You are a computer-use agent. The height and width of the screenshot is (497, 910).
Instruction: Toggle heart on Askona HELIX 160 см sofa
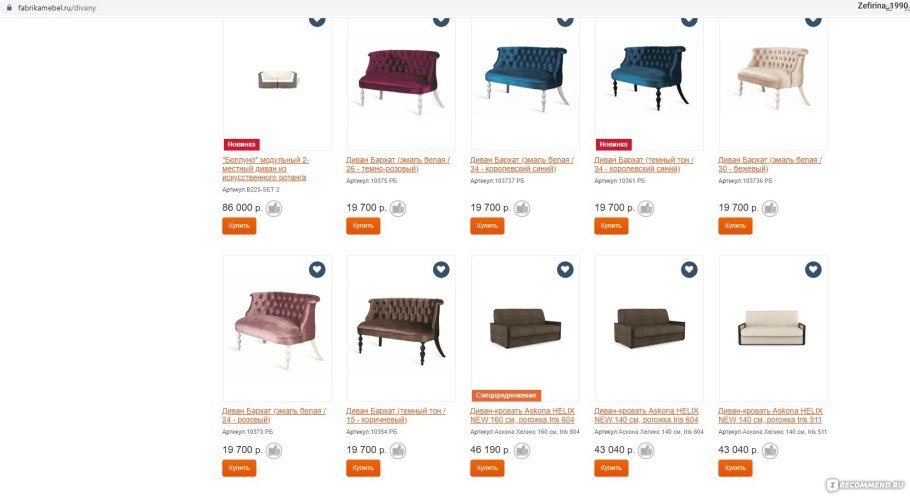(565, 269)
